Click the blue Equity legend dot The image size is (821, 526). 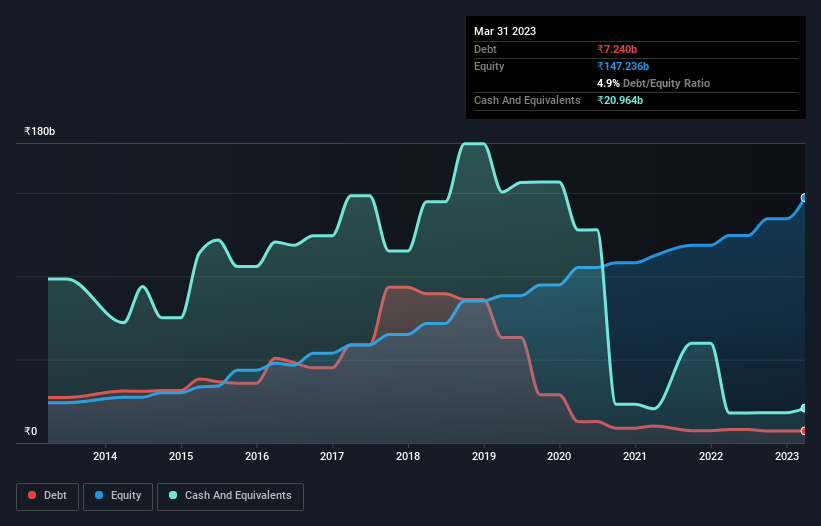point(99,495)
